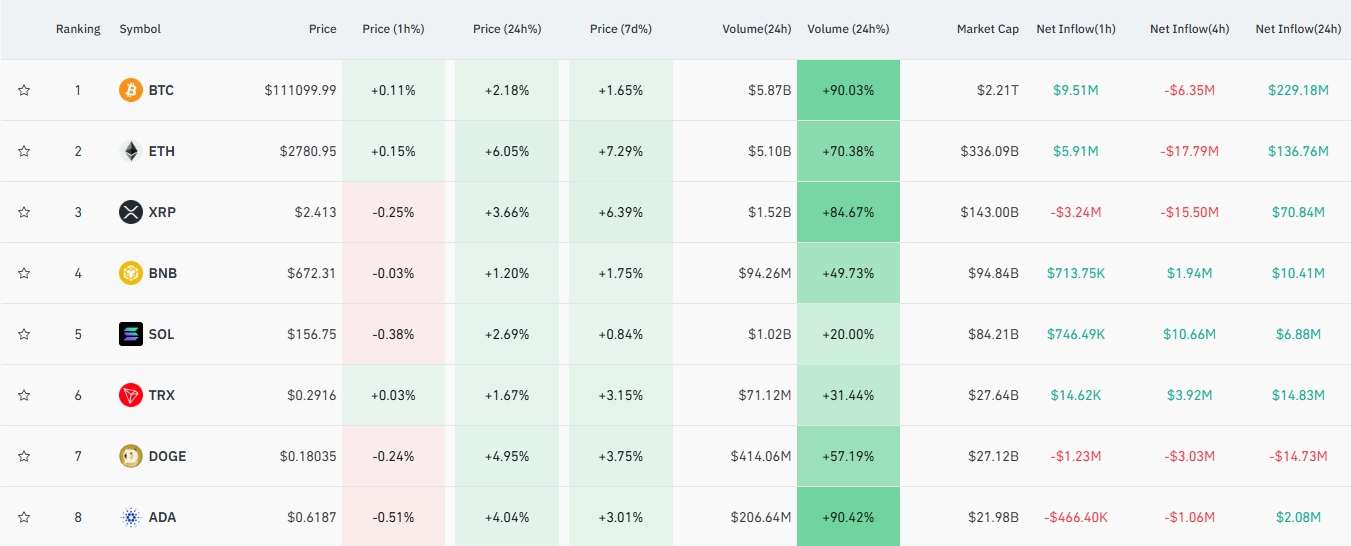Sort by the Ranking column header

78,29
